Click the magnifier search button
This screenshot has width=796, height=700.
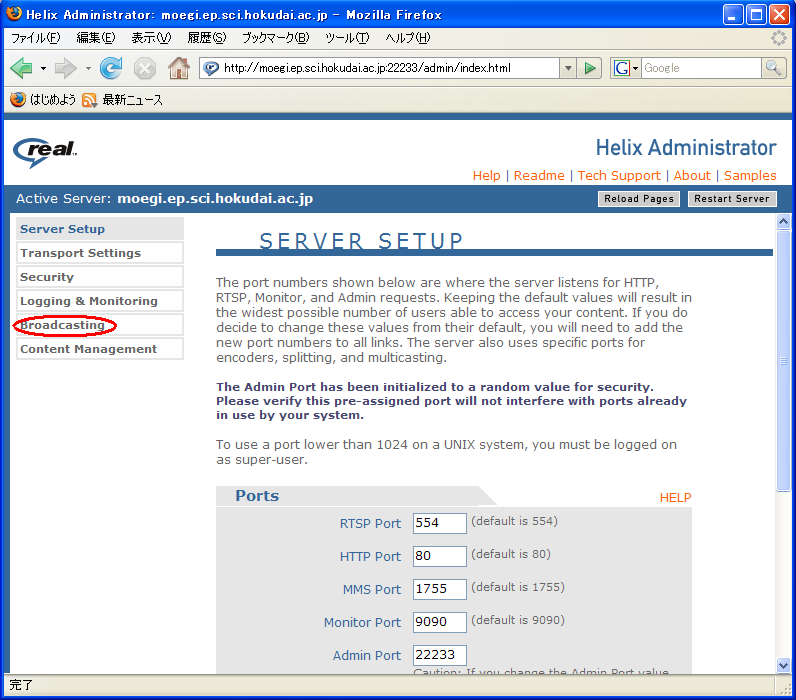click(x=773, y=68)
